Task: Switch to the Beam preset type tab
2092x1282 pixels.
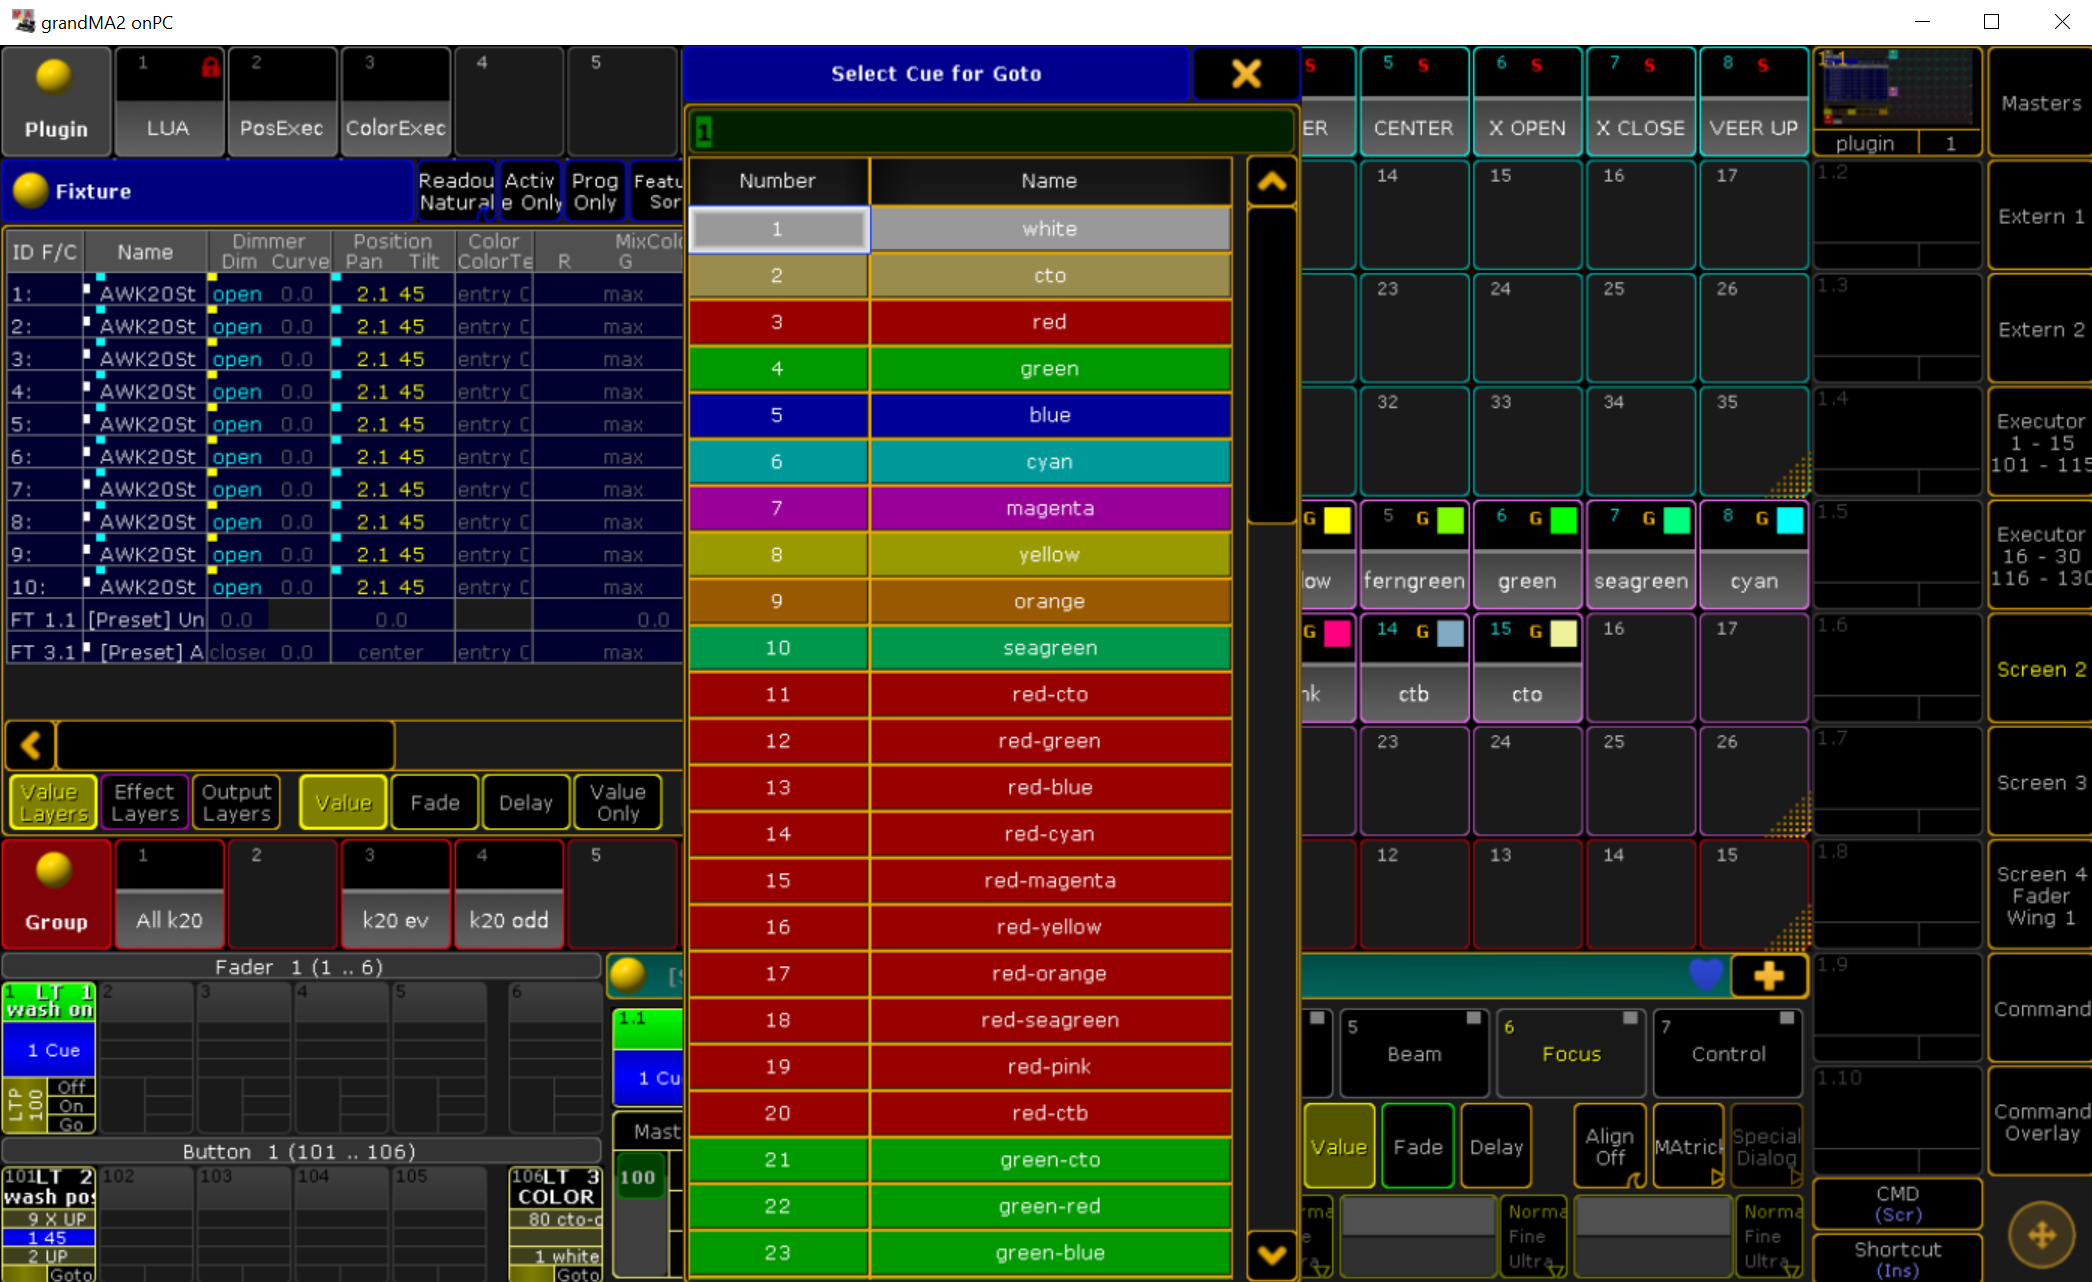Action: coord(1413,1053)
